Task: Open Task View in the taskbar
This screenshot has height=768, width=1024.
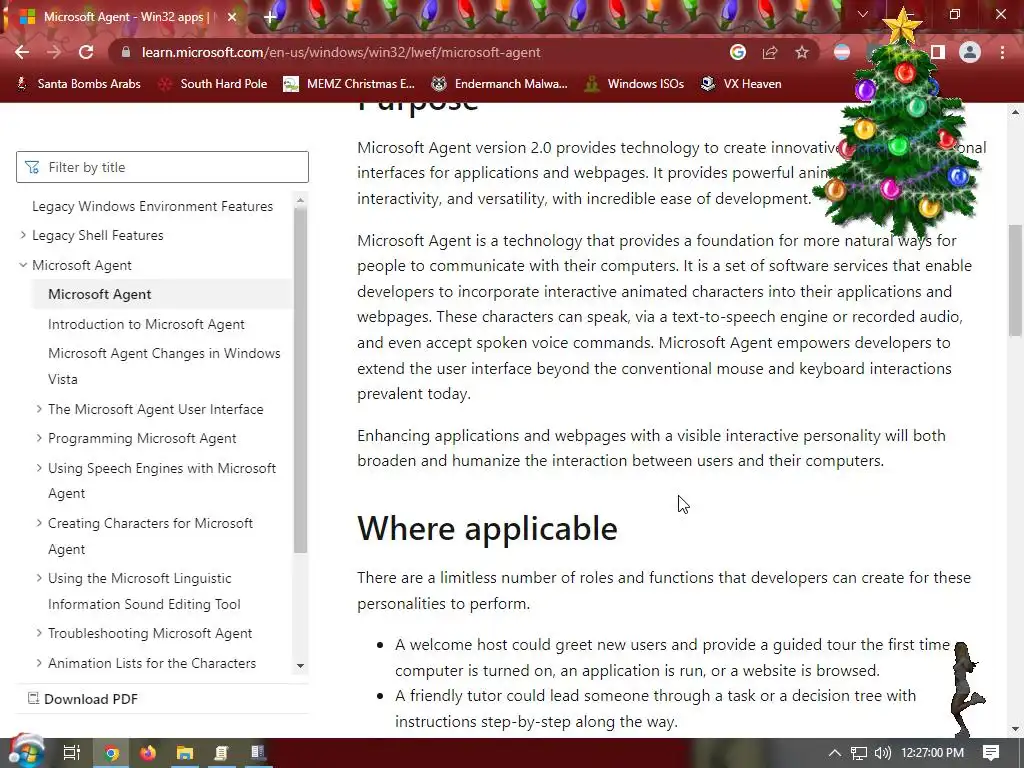Action: pos(71,753)
